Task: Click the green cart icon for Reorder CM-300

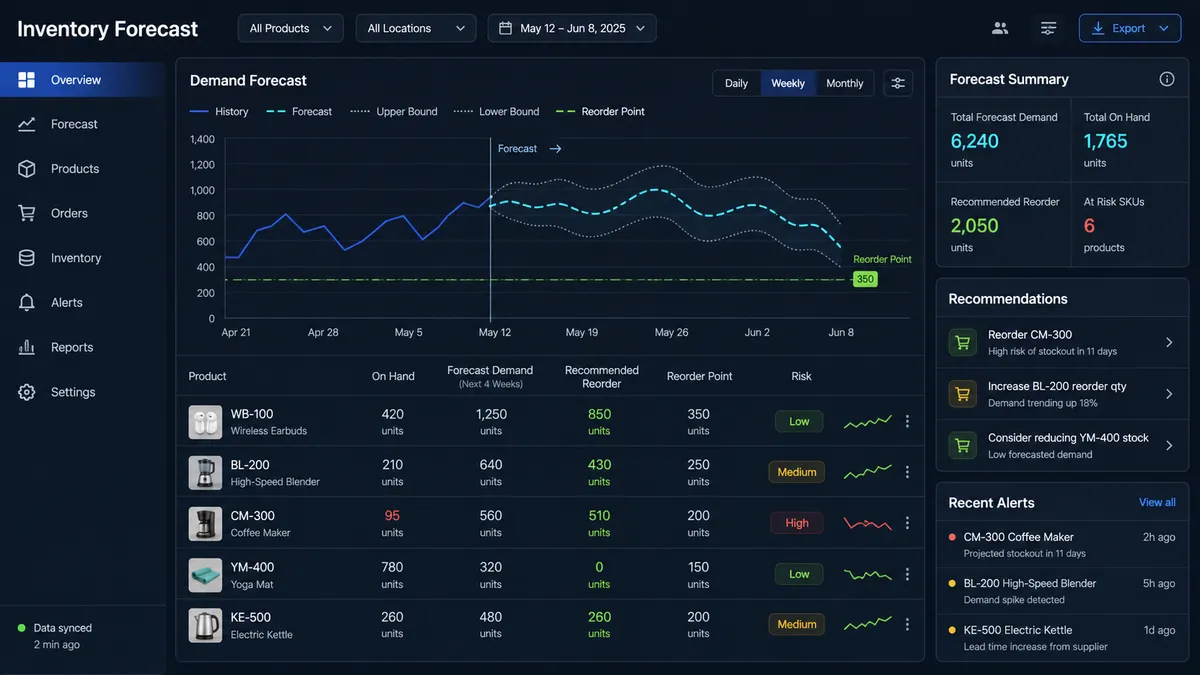Action: point(962,343)
